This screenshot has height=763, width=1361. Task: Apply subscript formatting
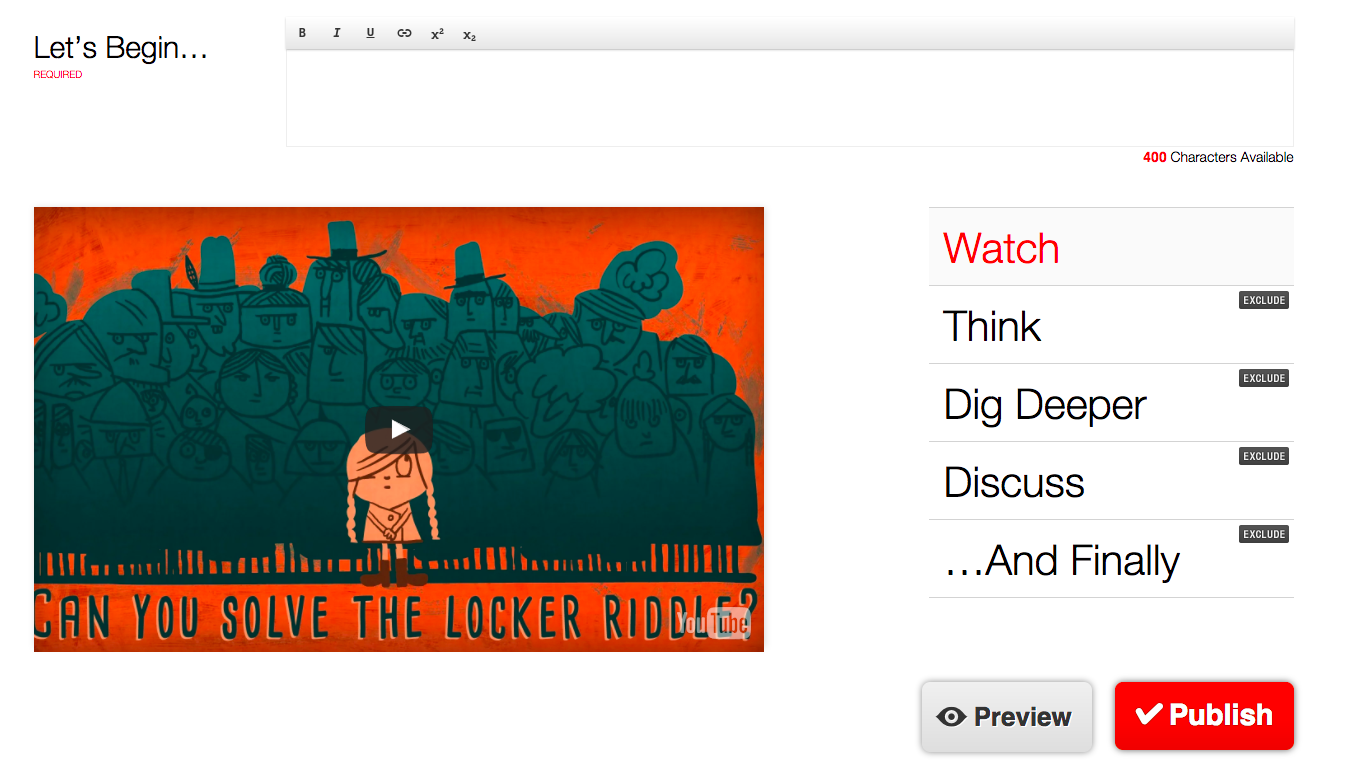(469, 35)
